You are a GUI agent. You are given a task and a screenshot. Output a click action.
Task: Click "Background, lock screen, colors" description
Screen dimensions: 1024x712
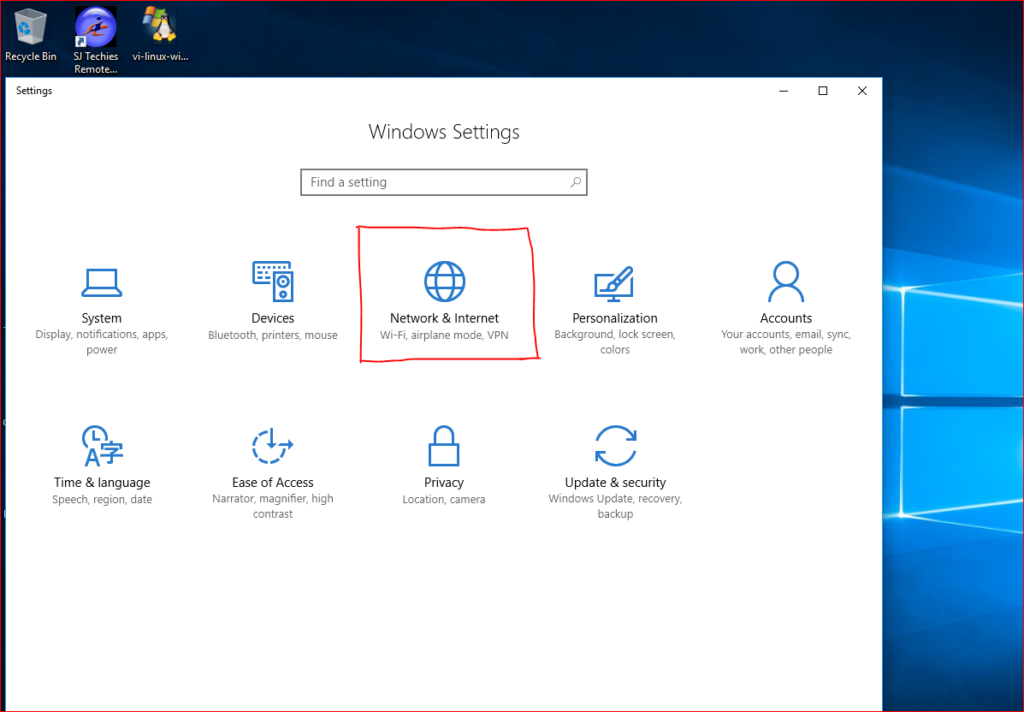[615, 342]
